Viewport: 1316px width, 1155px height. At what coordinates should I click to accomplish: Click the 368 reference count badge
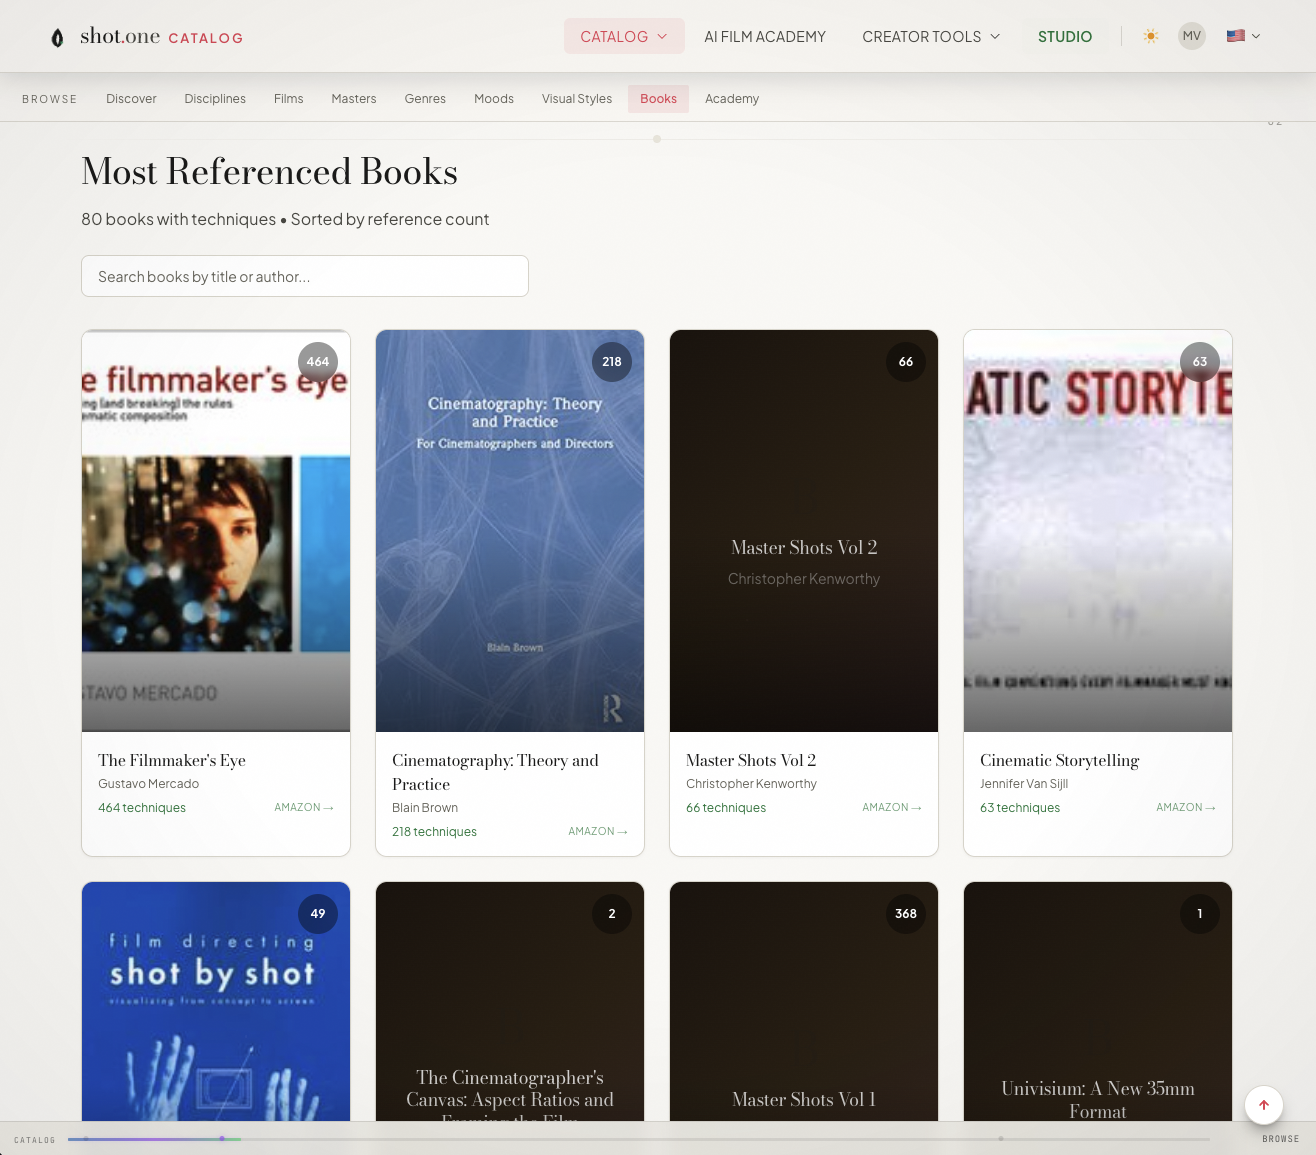point(906,914)
